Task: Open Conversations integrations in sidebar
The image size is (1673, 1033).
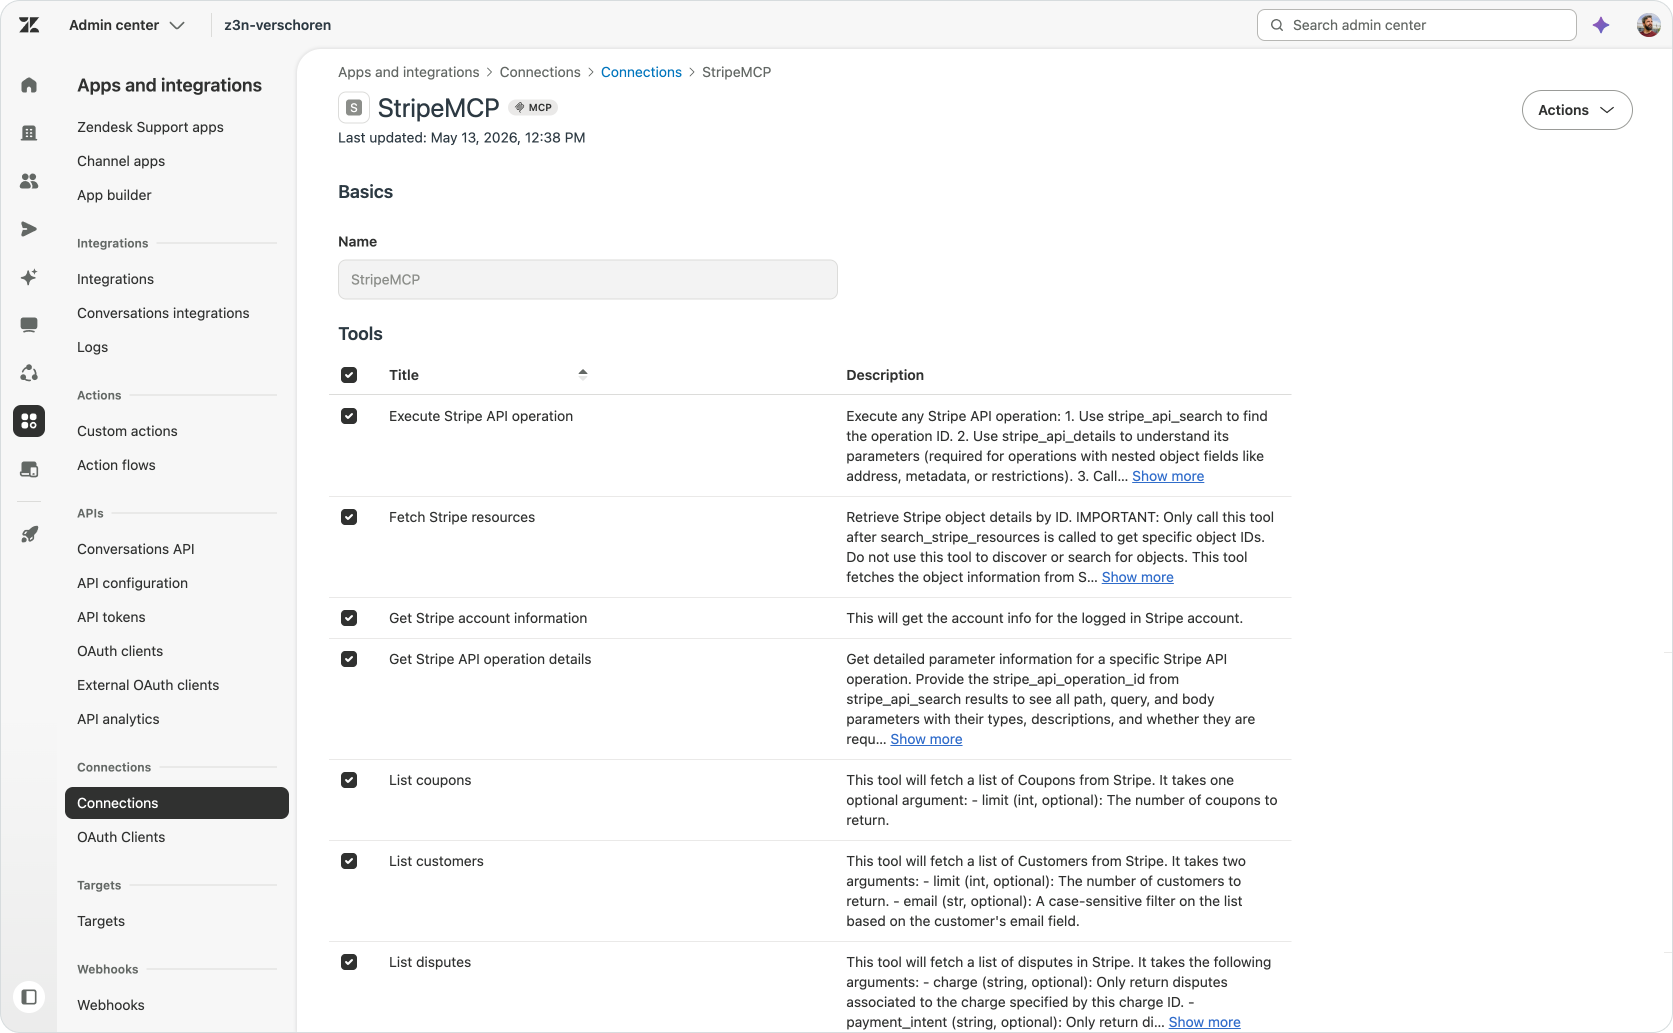Action: [x=163, y=313]
